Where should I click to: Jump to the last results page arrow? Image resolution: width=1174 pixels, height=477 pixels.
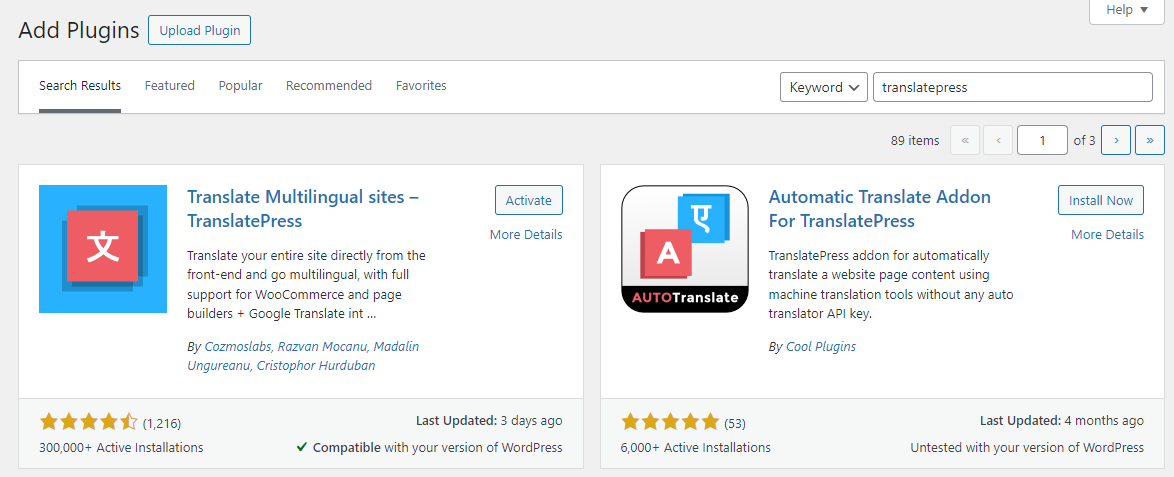point(1150,141)
